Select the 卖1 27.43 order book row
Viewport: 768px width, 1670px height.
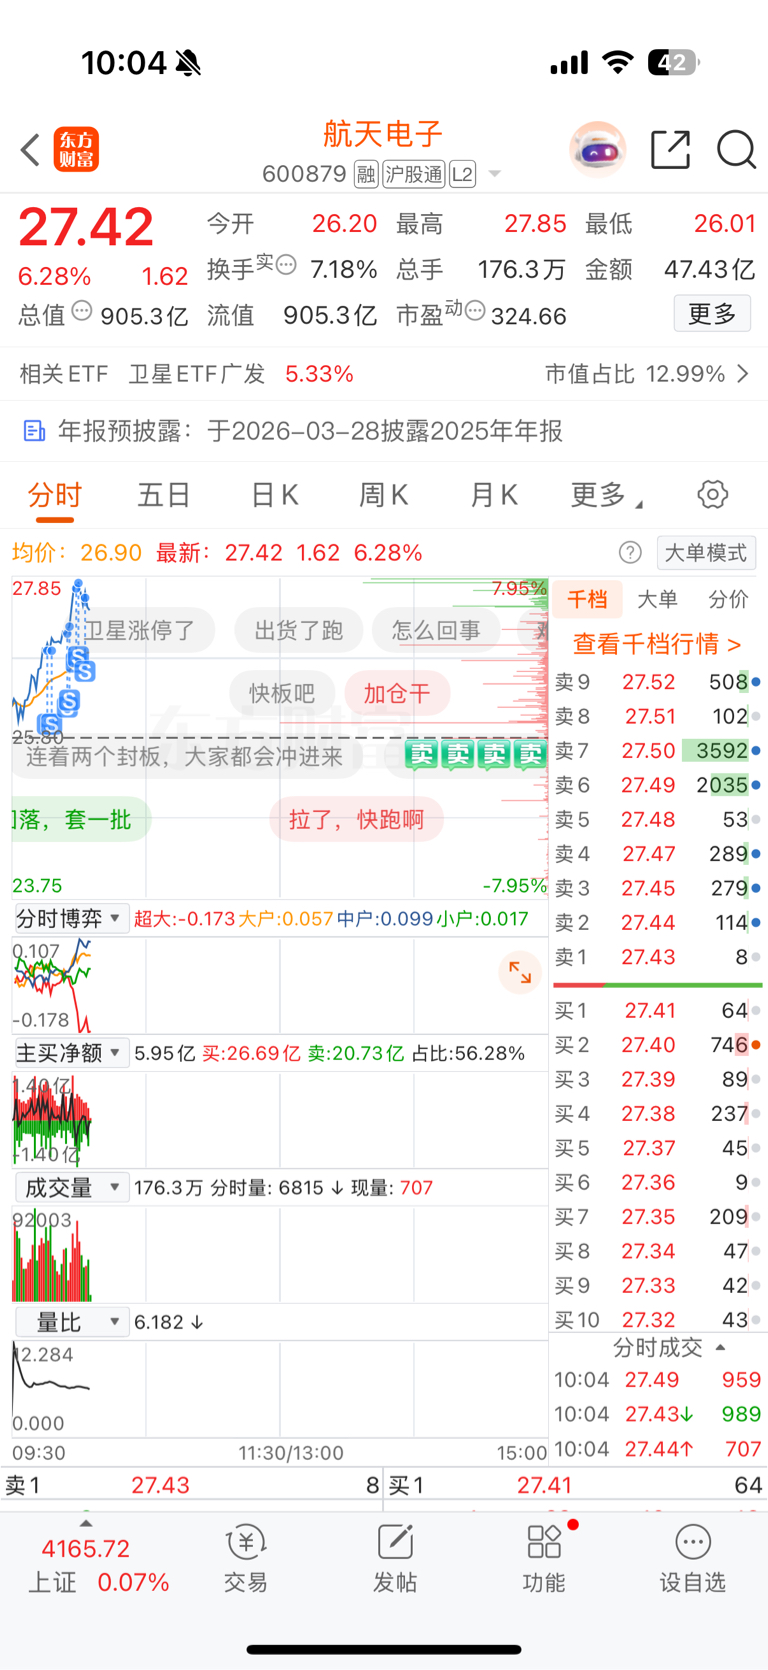(x=658, y=957)
